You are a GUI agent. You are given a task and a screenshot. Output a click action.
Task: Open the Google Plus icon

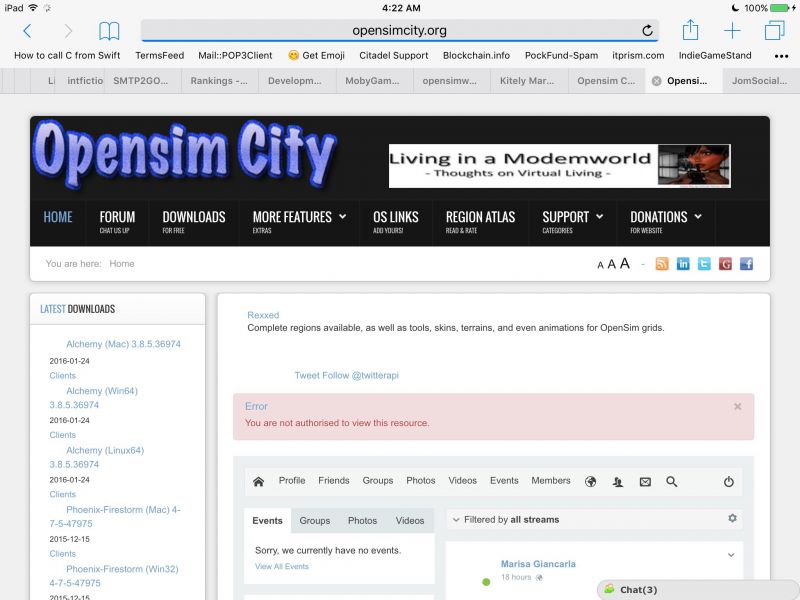pyautogui.click(x=725, y=264)
